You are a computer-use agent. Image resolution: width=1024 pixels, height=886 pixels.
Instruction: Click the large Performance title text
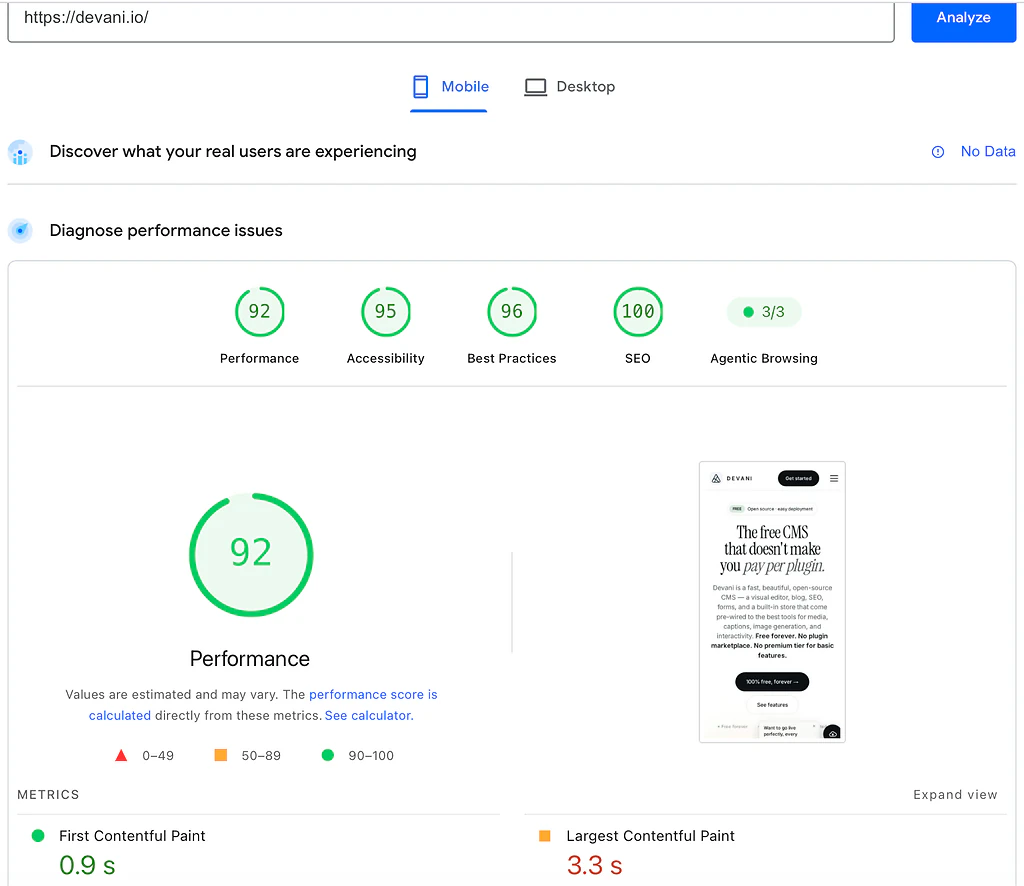(x=249, y=659)
